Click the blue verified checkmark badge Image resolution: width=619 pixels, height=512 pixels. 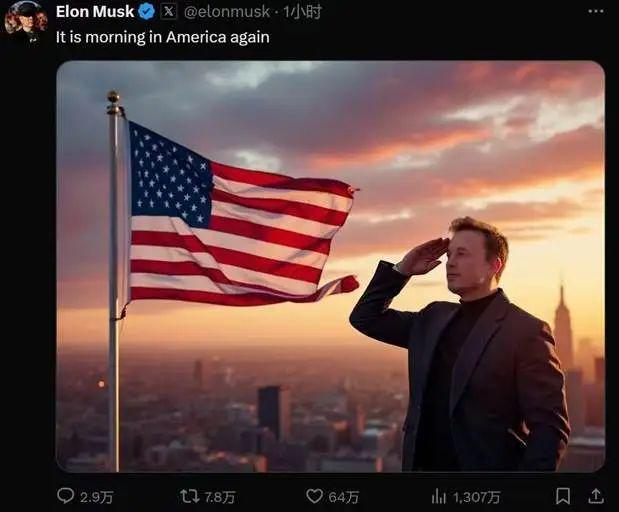pos(146,12)
